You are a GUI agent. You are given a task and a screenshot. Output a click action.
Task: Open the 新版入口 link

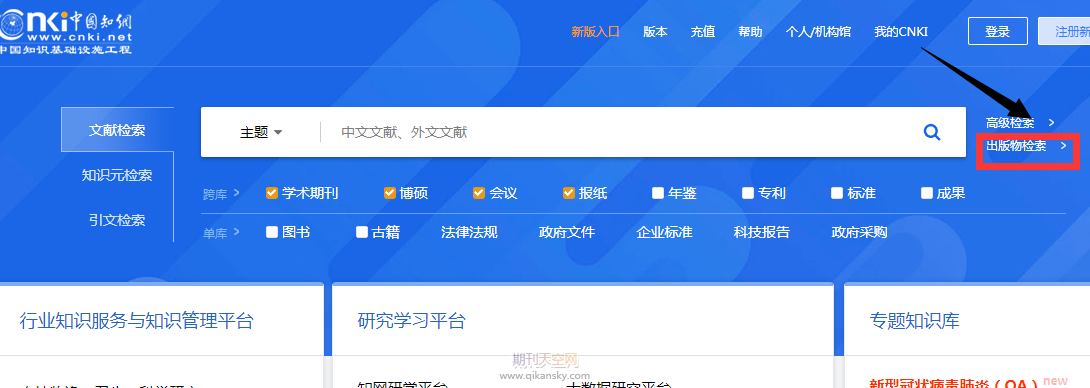595,31
